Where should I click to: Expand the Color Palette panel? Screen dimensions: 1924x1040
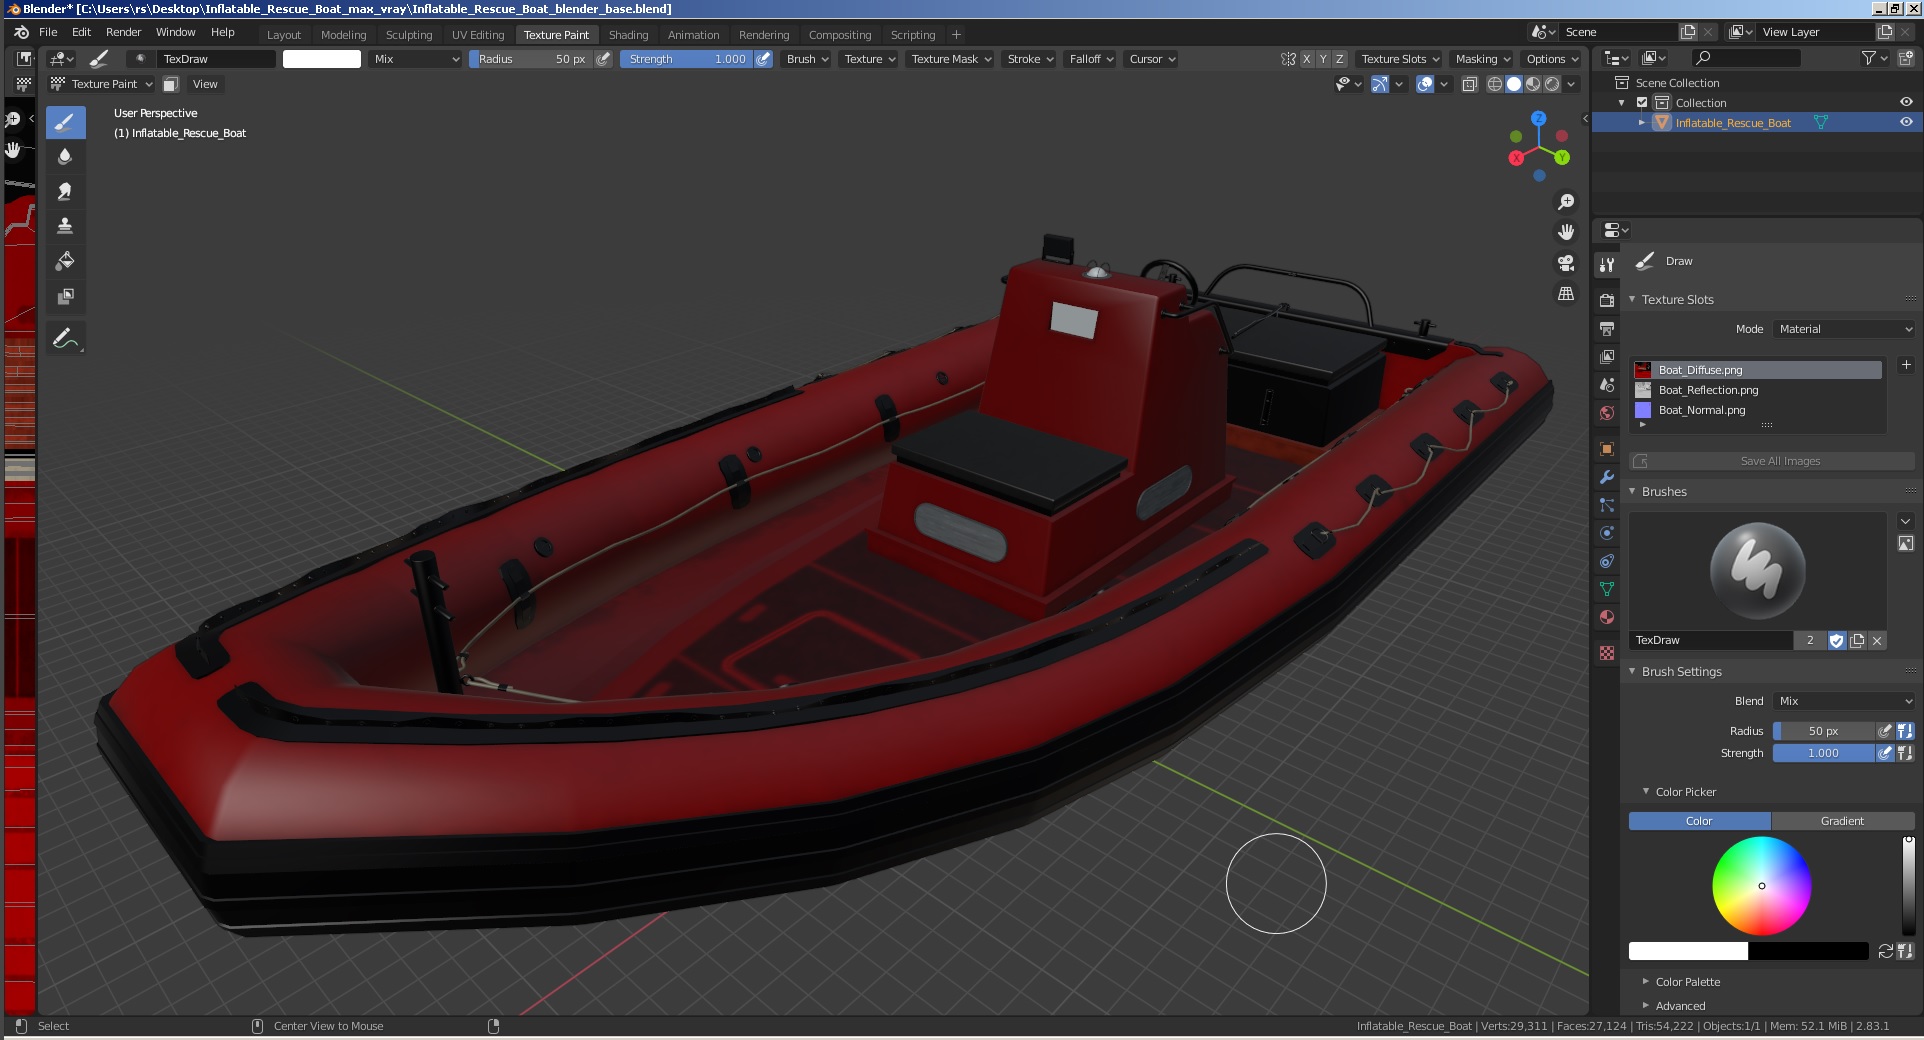point(1687,982)
